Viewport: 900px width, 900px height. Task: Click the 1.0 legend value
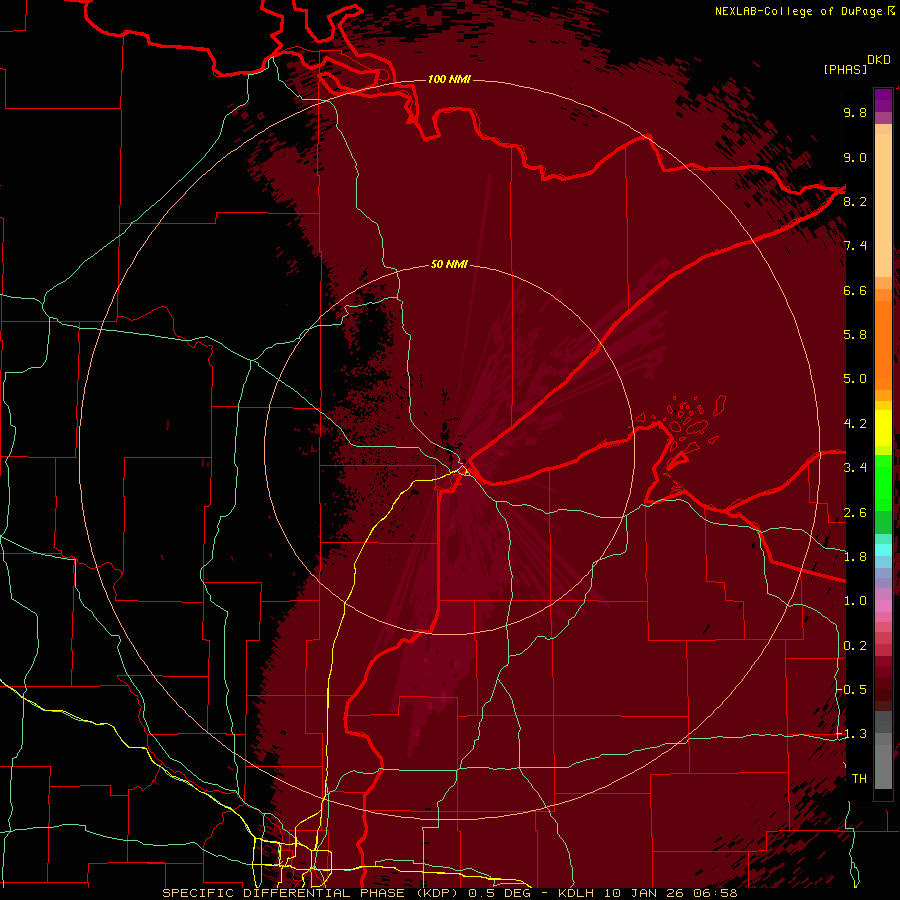(x=855, y=601)
